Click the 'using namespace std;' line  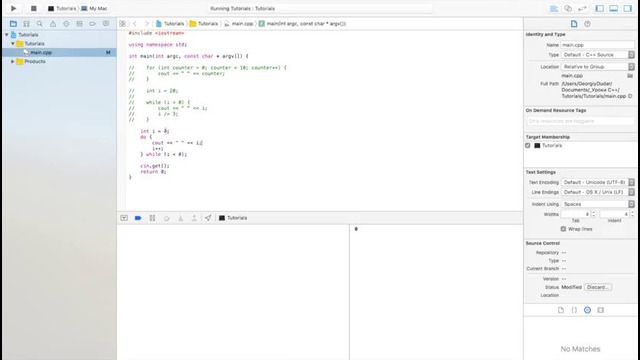click(x=158, y=44)
